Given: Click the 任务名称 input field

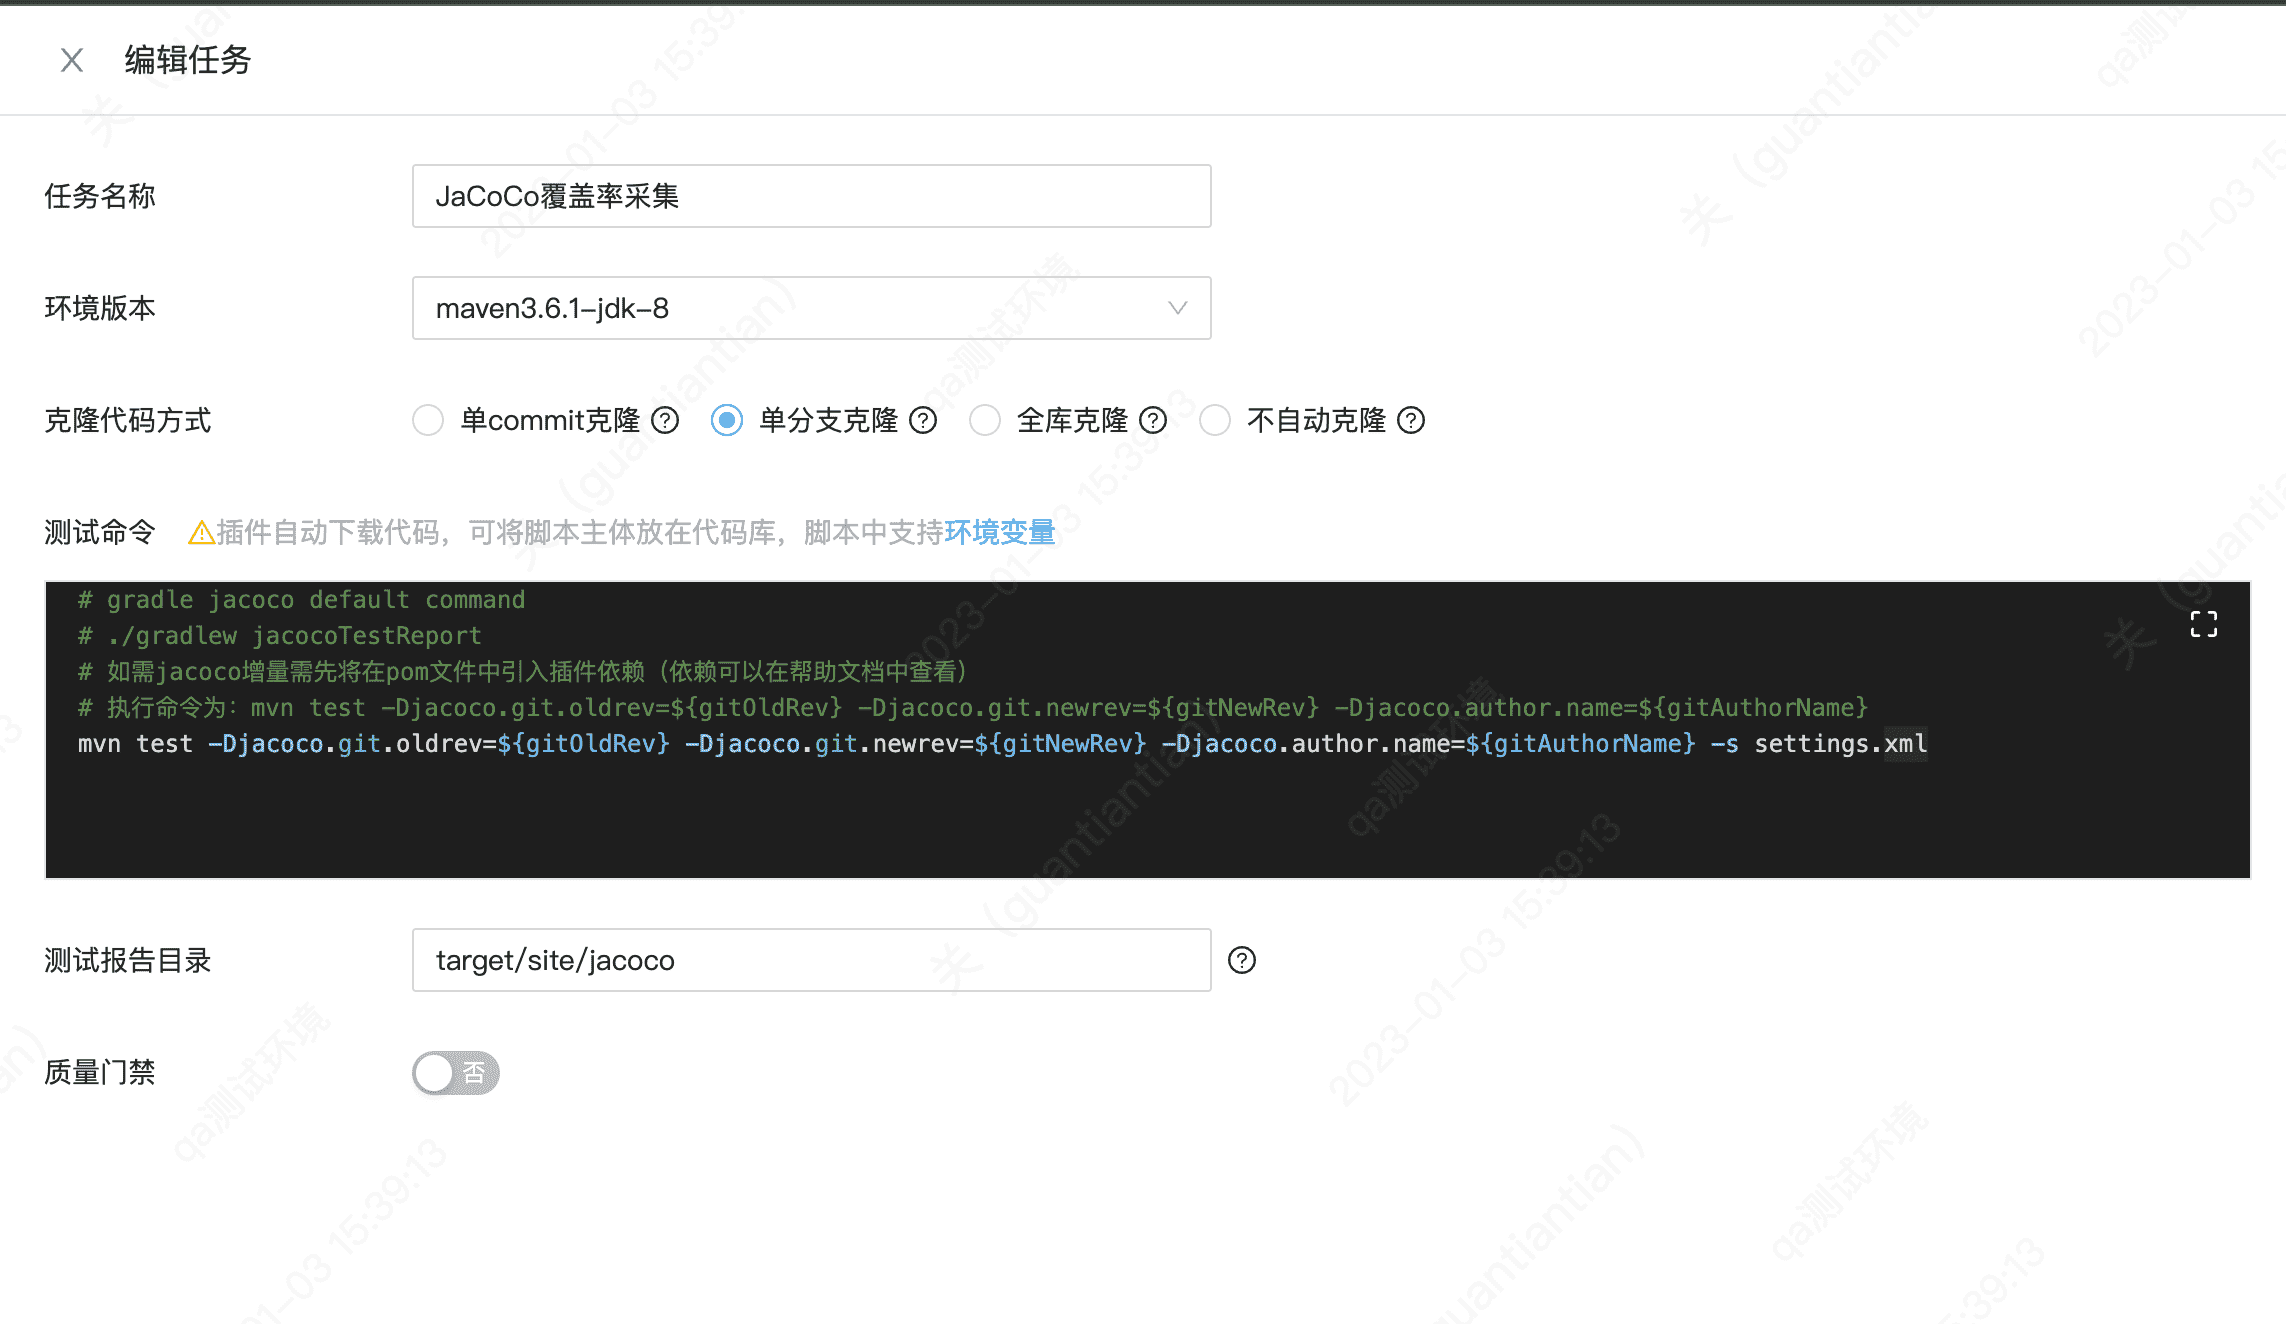Looking at the screenshot, I should tap(810, 196).
